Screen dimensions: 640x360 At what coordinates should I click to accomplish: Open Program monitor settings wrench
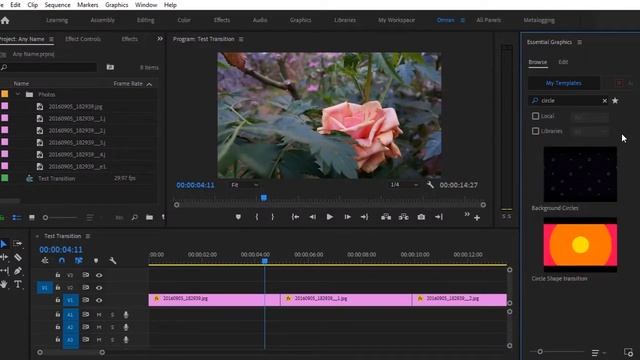pyautogui.click(x=430, y=185)
